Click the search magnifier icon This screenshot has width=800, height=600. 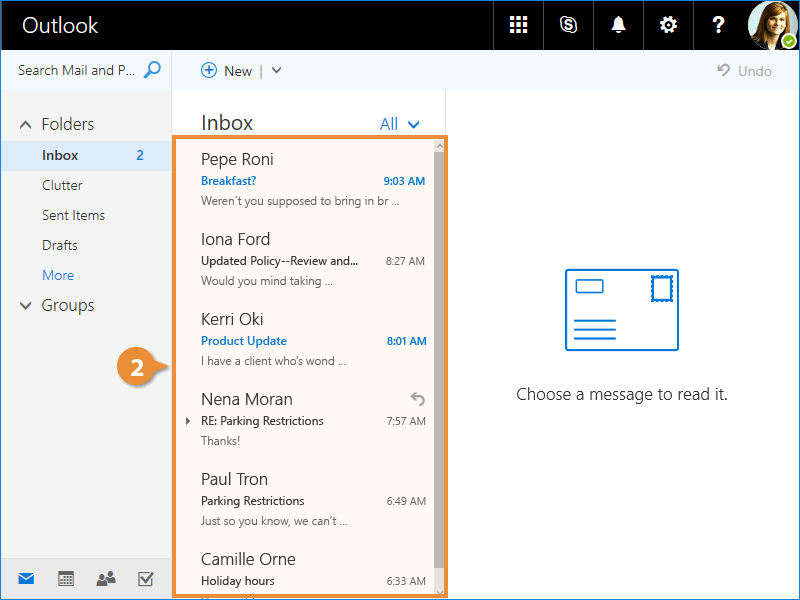[152, 70]
